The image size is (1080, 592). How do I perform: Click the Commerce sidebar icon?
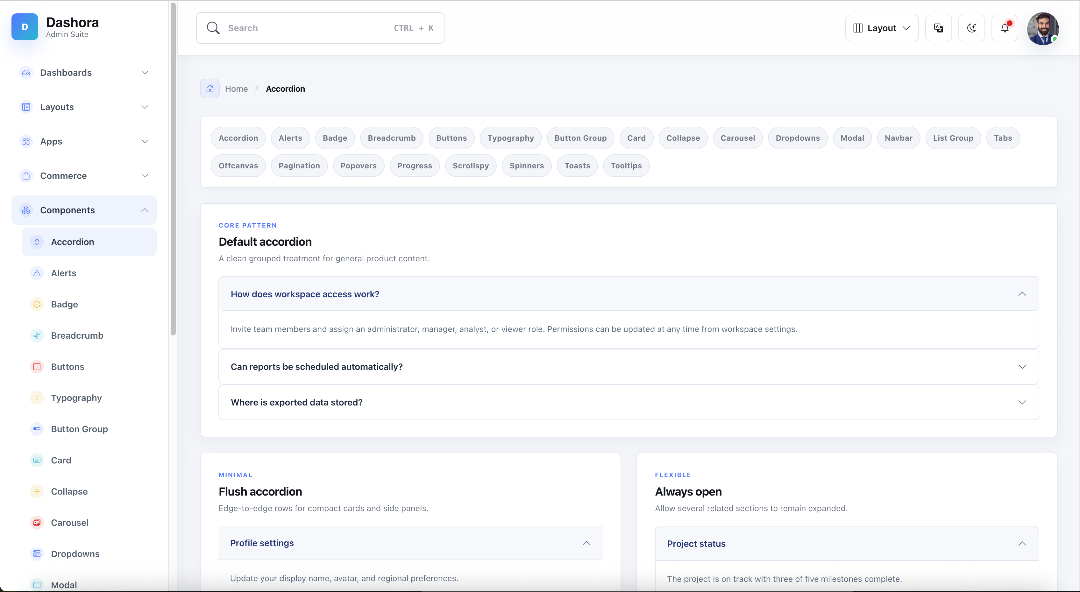coord(26,176)
